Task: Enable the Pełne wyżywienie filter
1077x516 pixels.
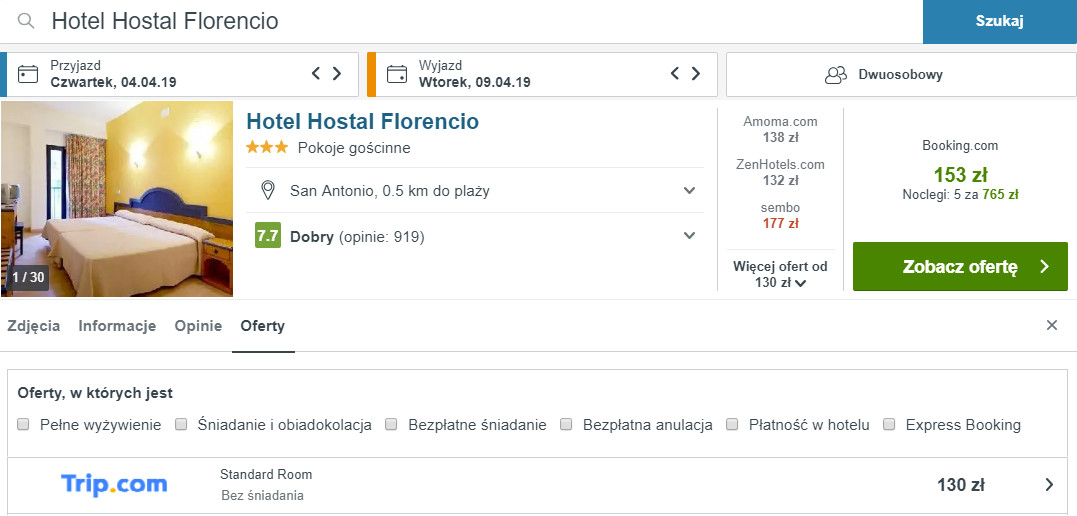Action: [23, 424]
